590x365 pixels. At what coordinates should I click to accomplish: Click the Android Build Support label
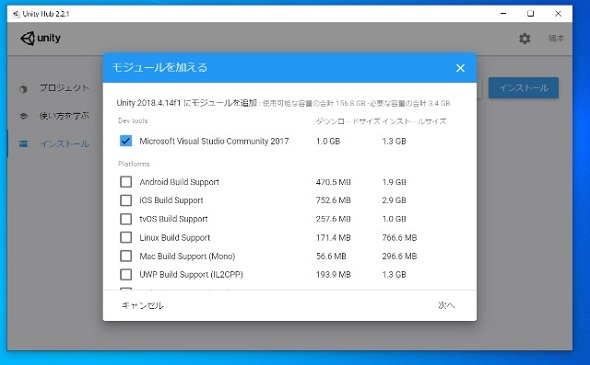pos(179,182)
